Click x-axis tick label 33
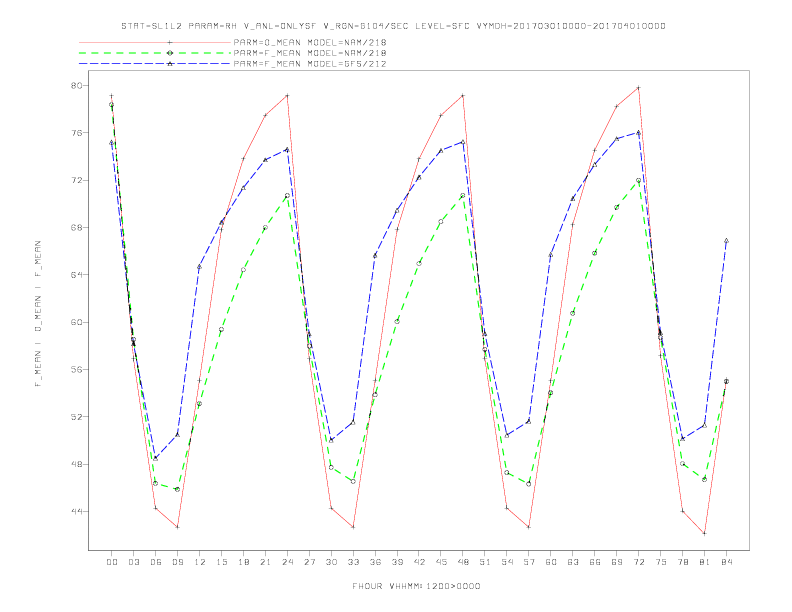The width and height of the screenshot is (792, 612). pos(354,562)
